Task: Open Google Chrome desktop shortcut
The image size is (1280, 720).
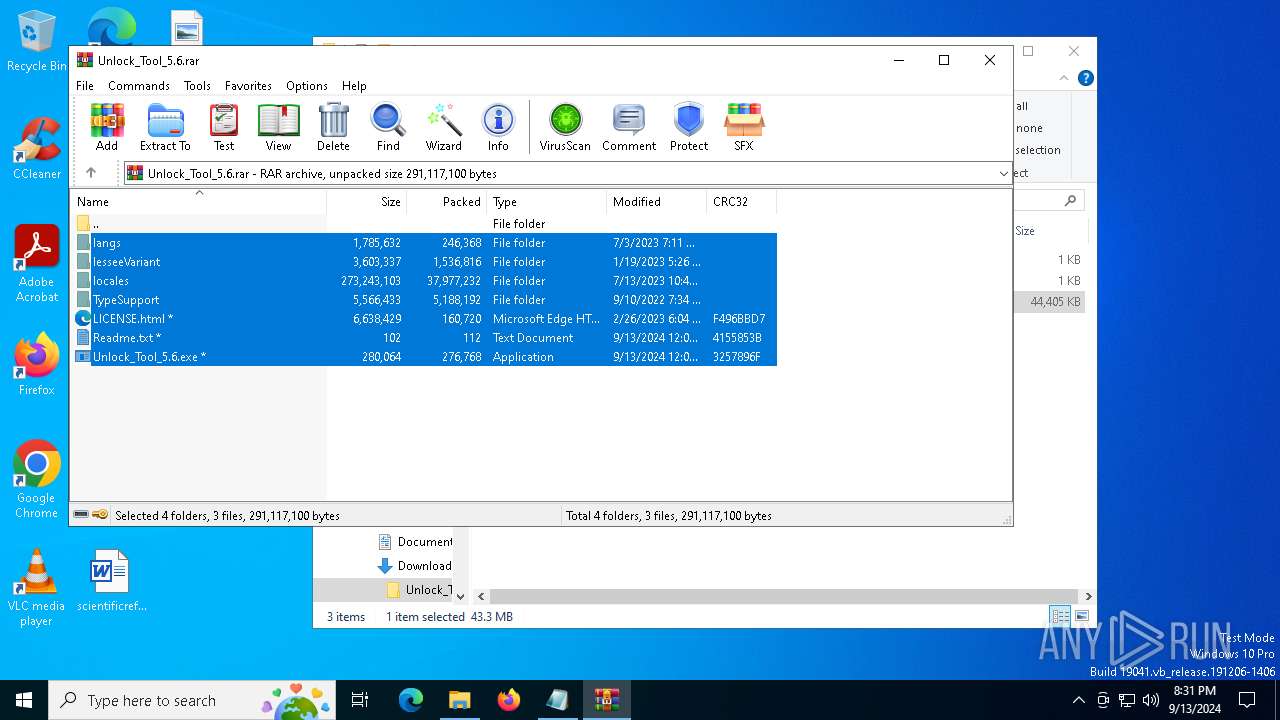Action: click(x=37, y=480)
